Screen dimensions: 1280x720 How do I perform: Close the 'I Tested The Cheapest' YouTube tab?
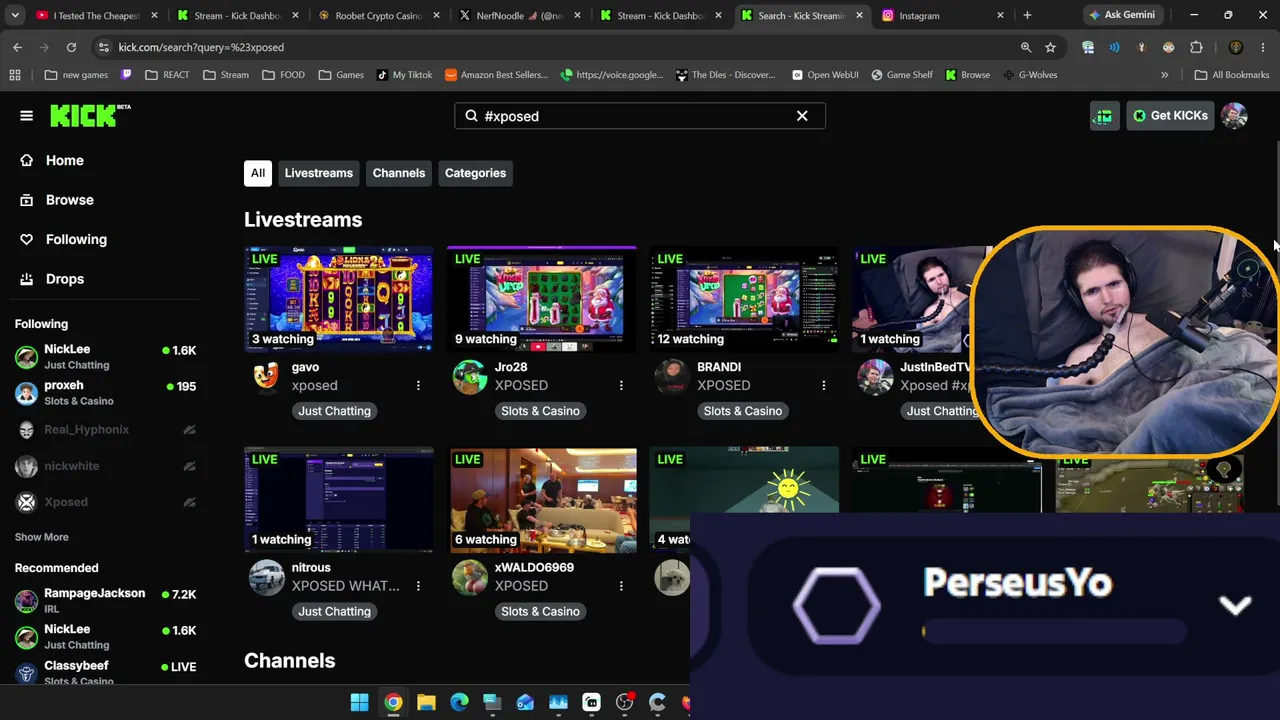point(154,15)
